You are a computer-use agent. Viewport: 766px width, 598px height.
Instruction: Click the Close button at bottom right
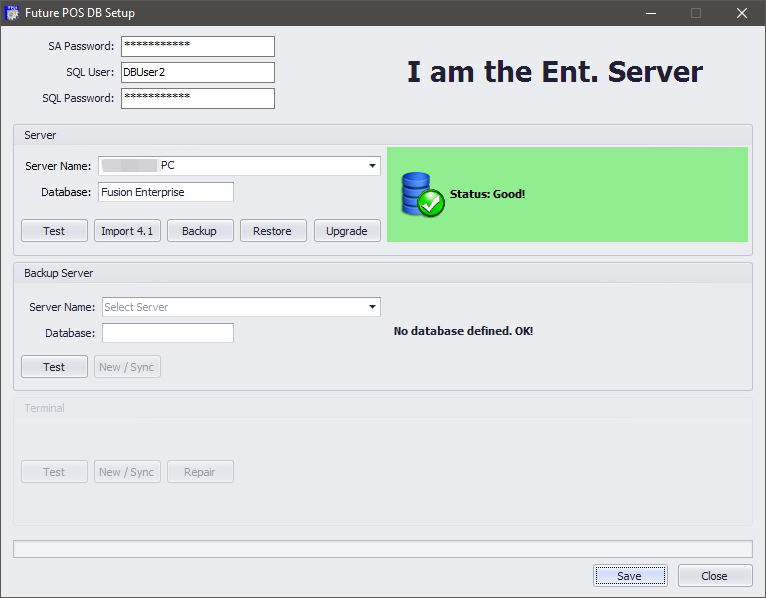point(714,576)
